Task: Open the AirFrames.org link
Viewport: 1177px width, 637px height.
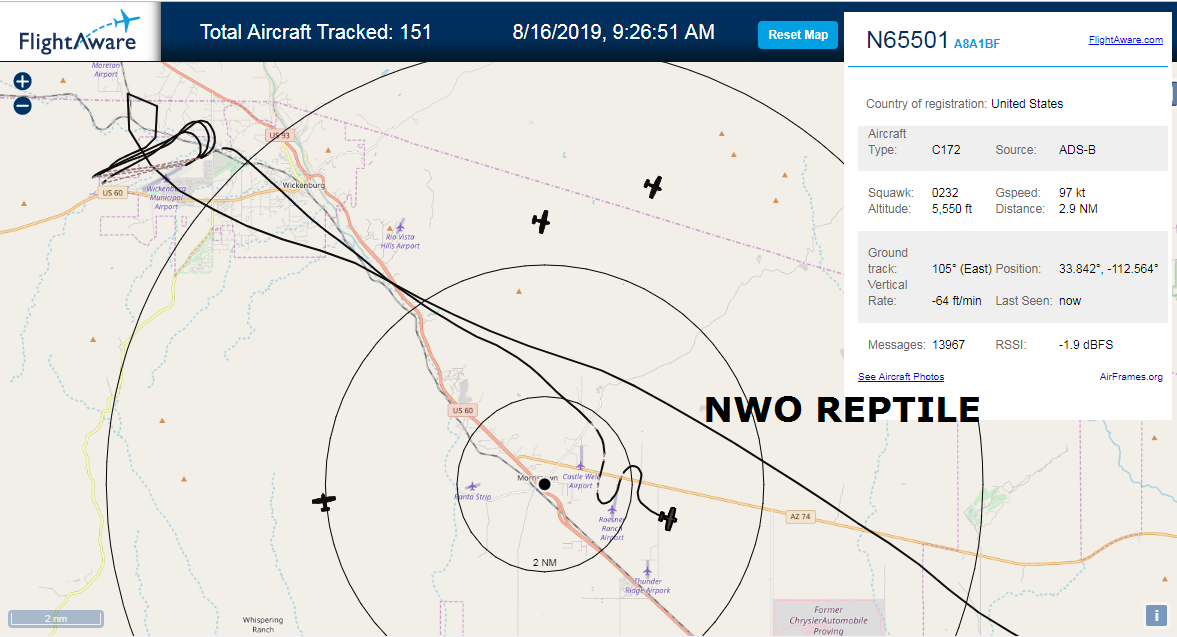Action: (x=1130, y=377)
